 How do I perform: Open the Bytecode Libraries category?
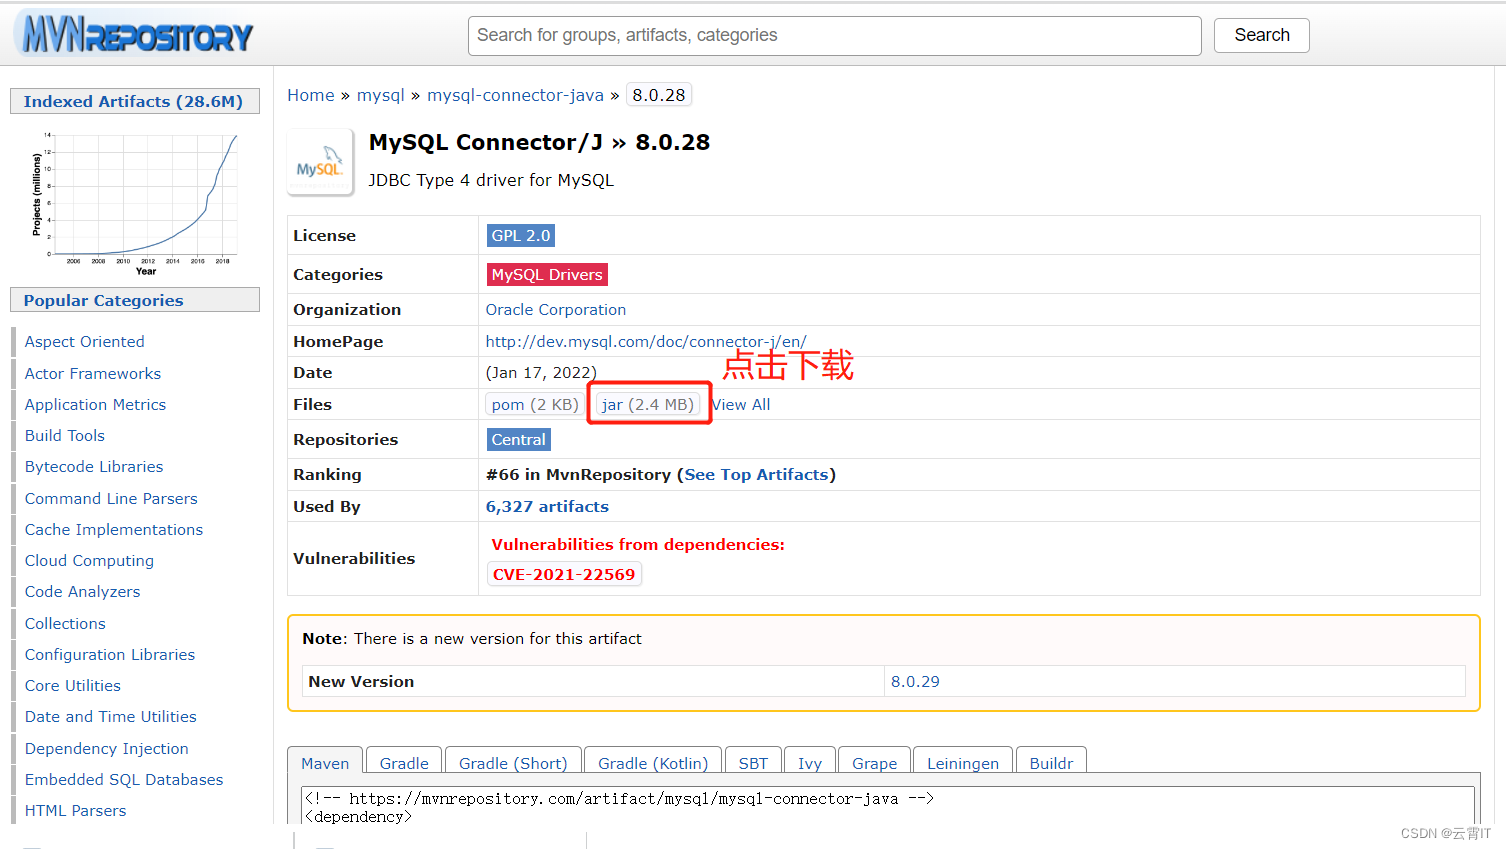(94, 467)
